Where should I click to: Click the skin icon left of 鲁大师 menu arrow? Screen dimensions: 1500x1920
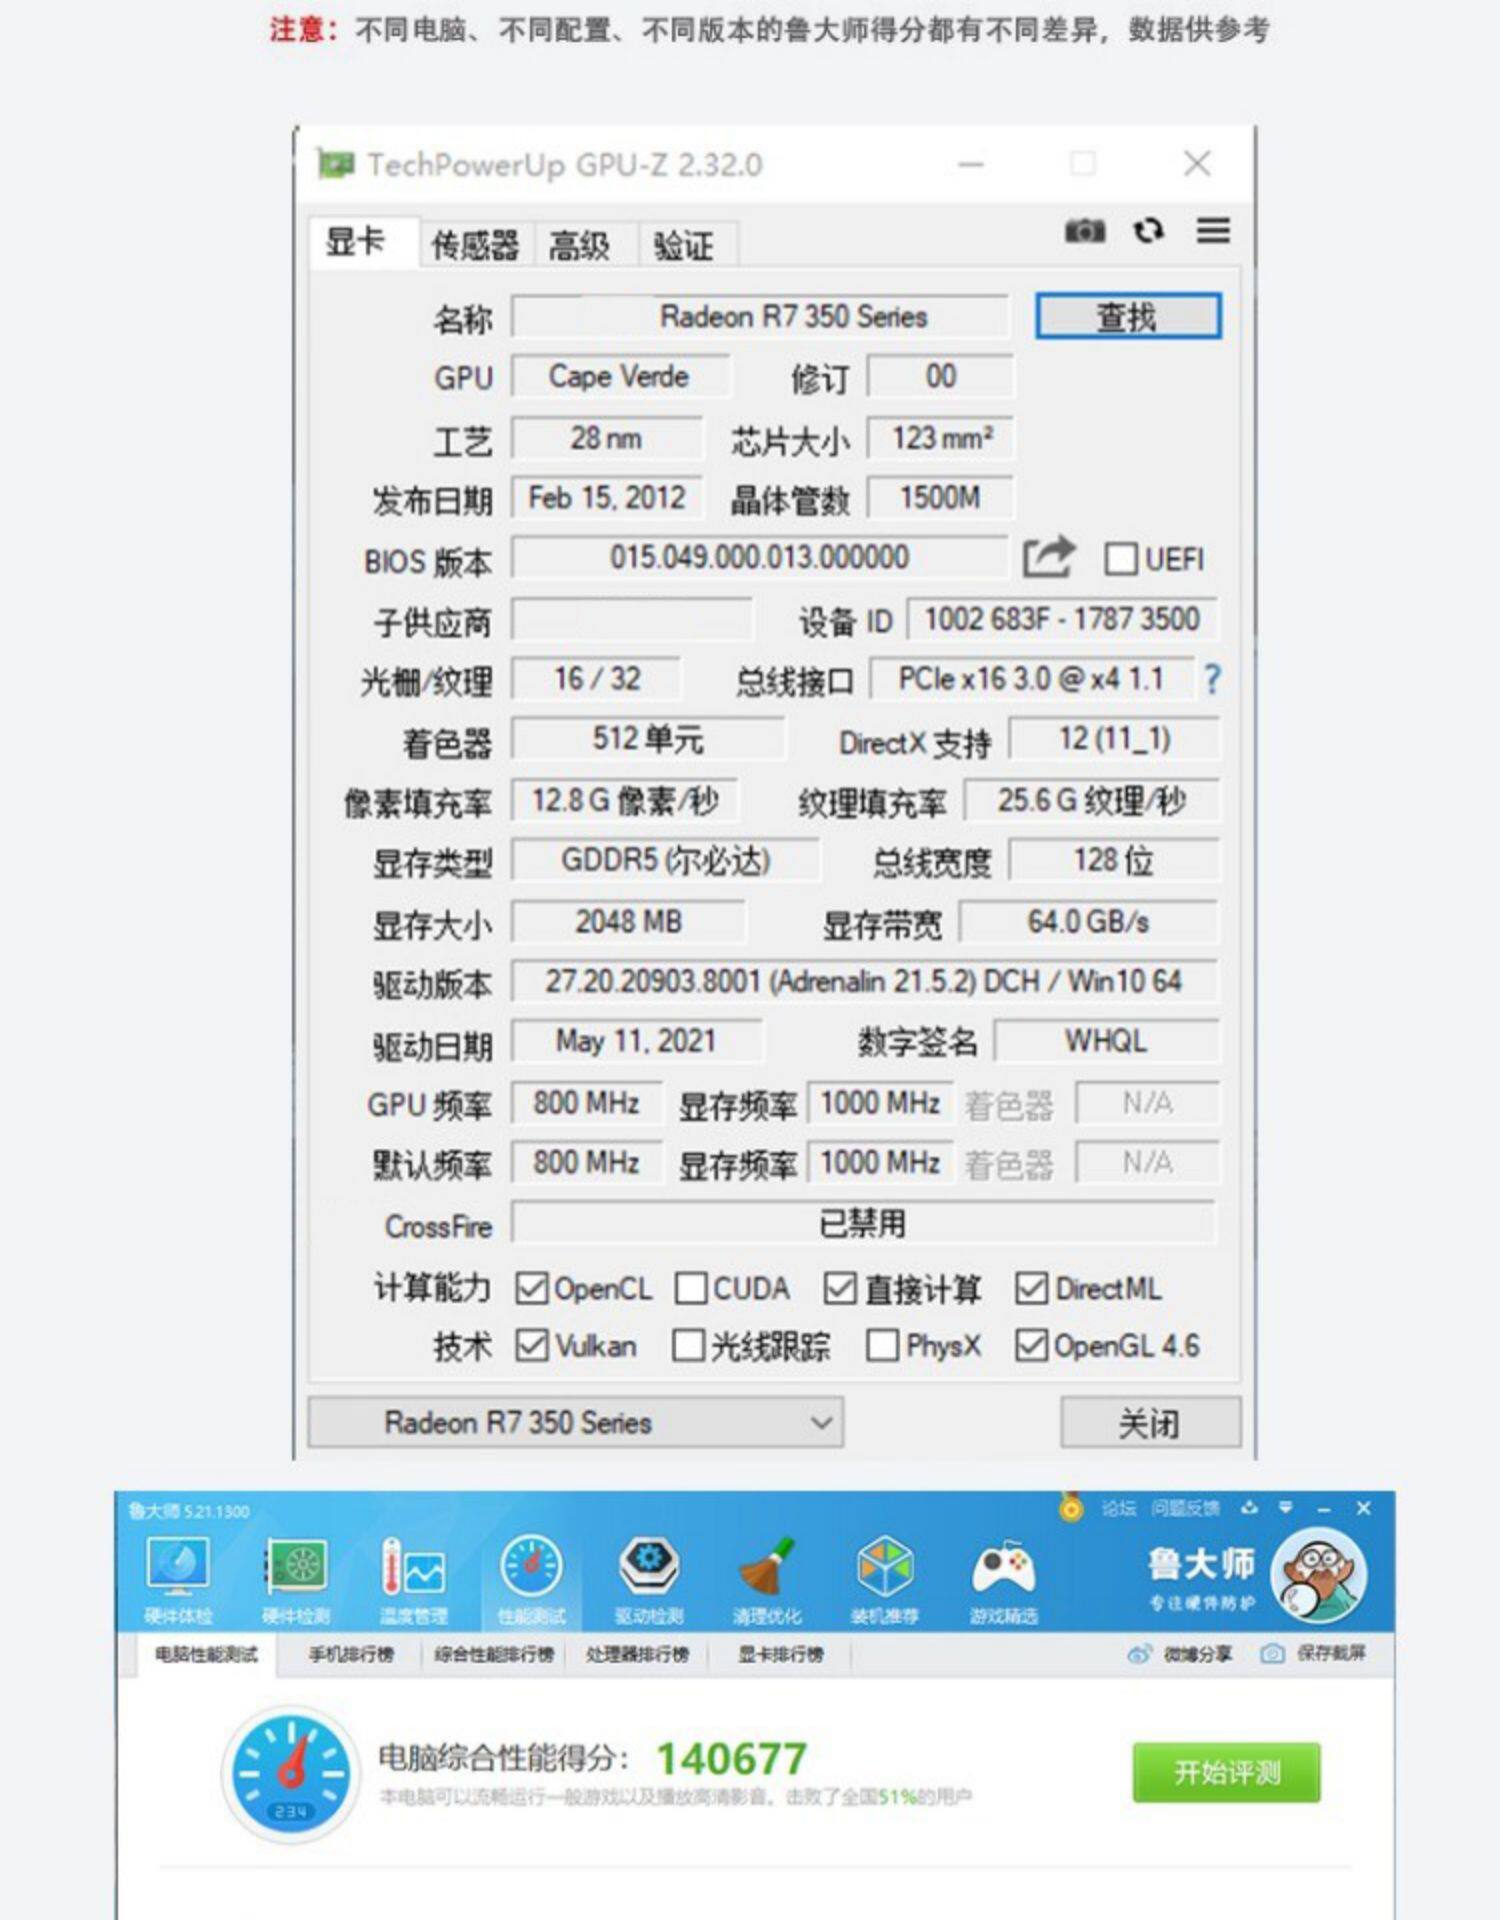click(x=1249, y=1507)
